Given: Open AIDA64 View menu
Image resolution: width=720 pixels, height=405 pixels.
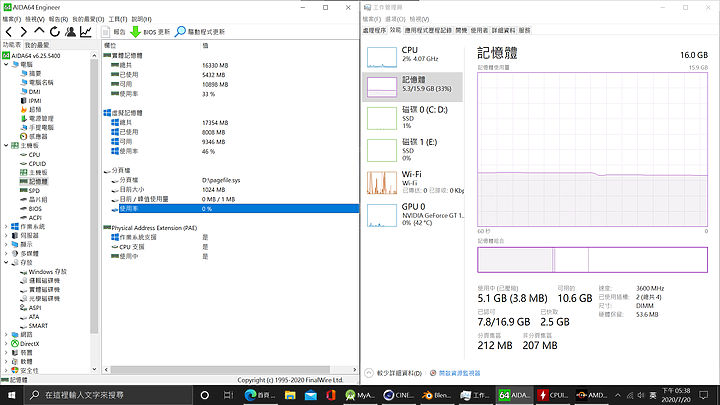Looking at the screenshot, I should [x=34, y=19].
